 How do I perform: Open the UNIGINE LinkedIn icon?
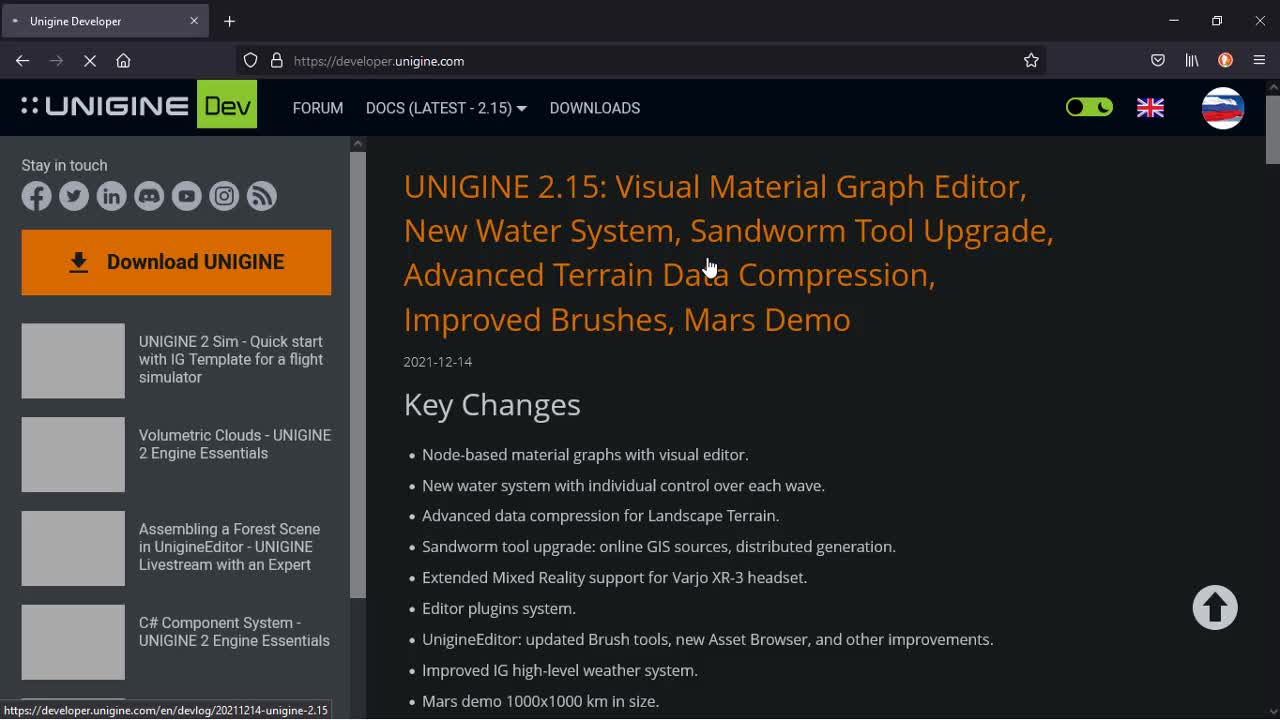tap(112, 196)
